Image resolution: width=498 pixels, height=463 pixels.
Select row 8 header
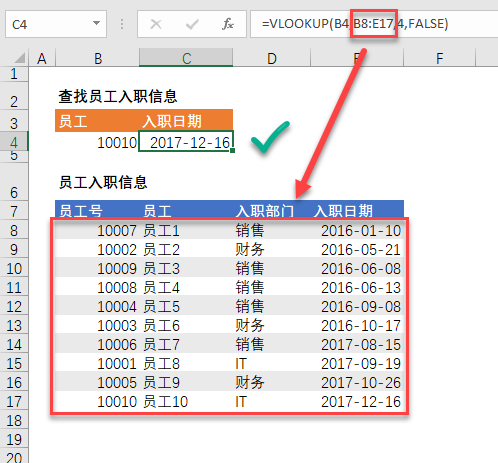[14, 230]
